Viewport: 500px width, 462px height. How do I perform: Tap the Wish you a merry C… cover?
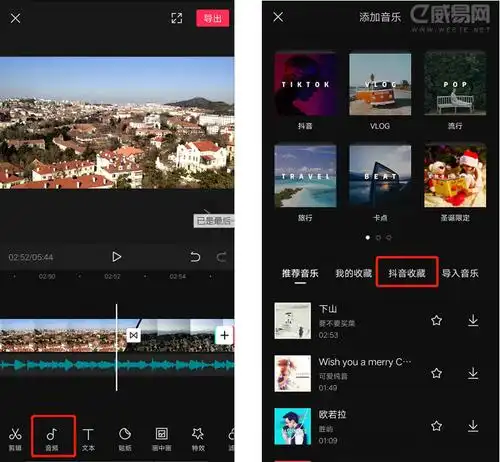click(292, 373)
